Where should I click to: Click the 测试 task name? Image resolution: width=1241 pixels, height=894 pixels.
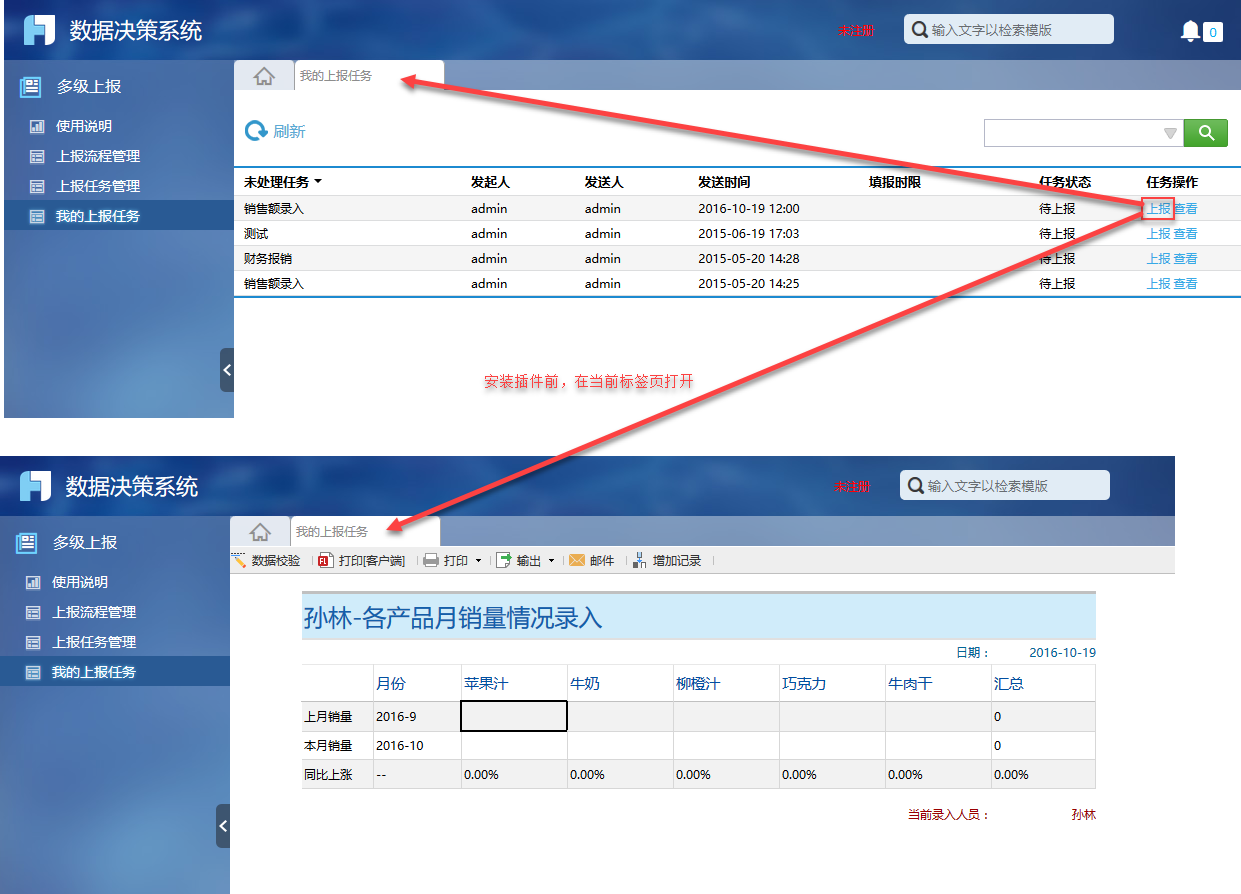(256, 234)
